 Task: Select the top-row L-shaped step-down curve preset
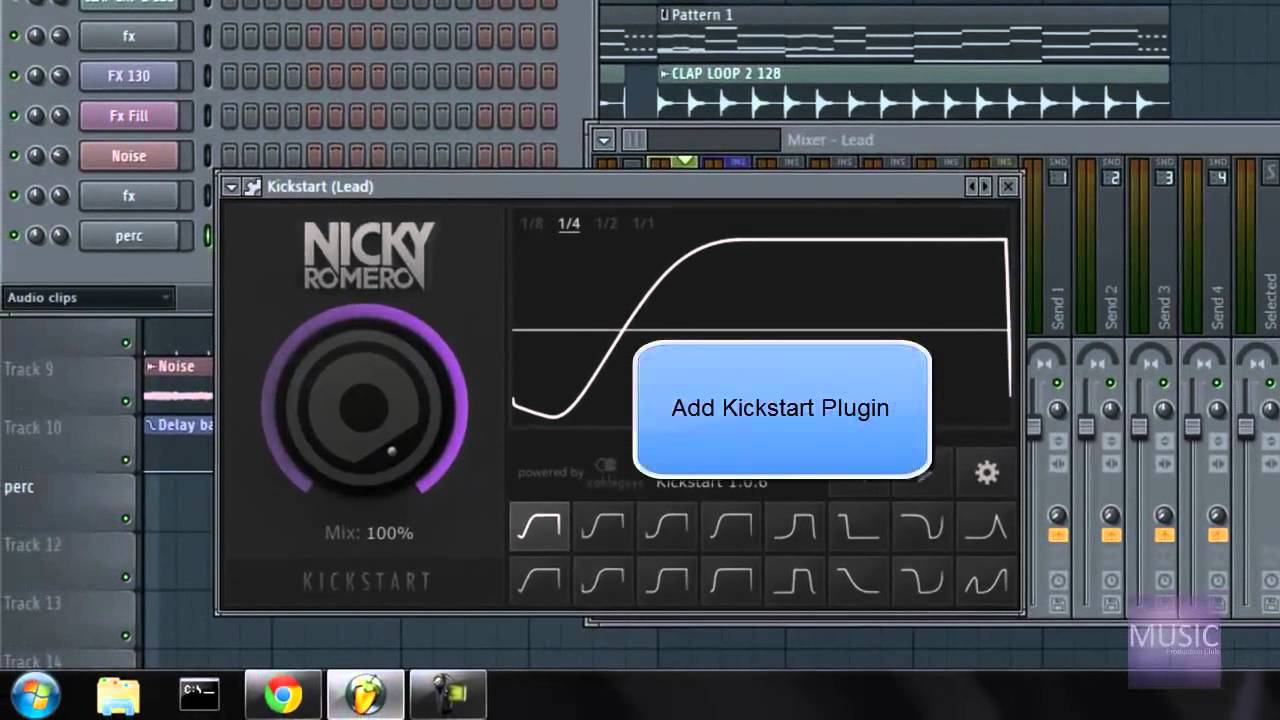pos(858,527)
